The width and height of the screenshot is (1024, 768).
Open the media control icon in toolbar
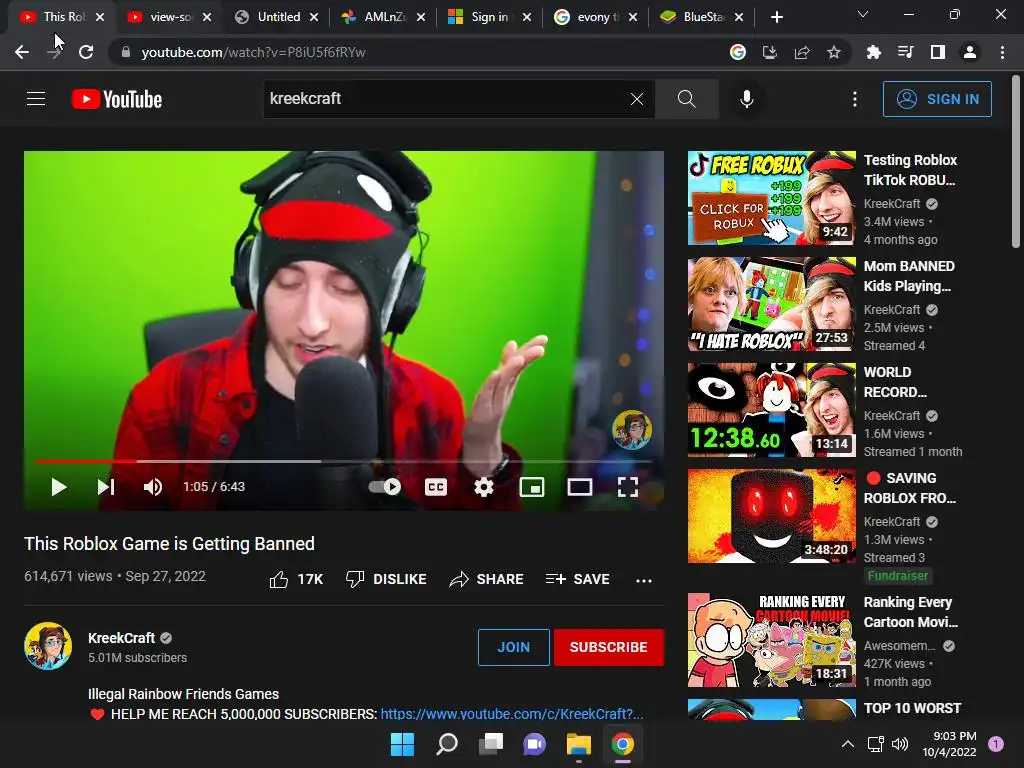tap(906, 52)
